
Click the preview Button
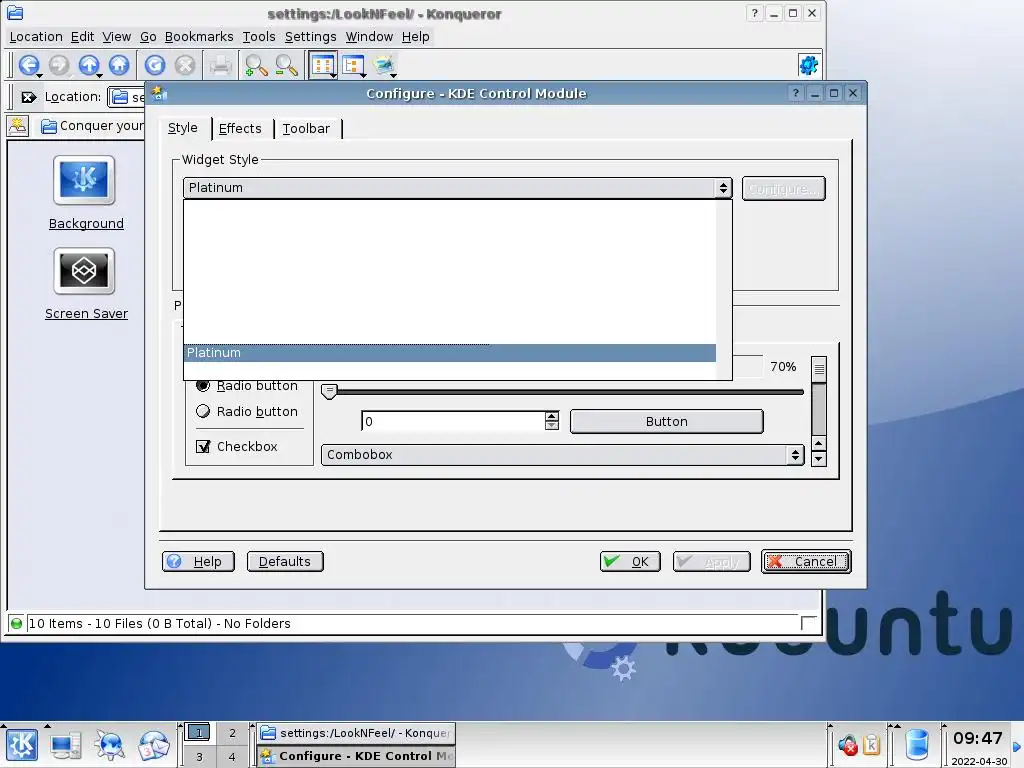click(x=667, y=421)
